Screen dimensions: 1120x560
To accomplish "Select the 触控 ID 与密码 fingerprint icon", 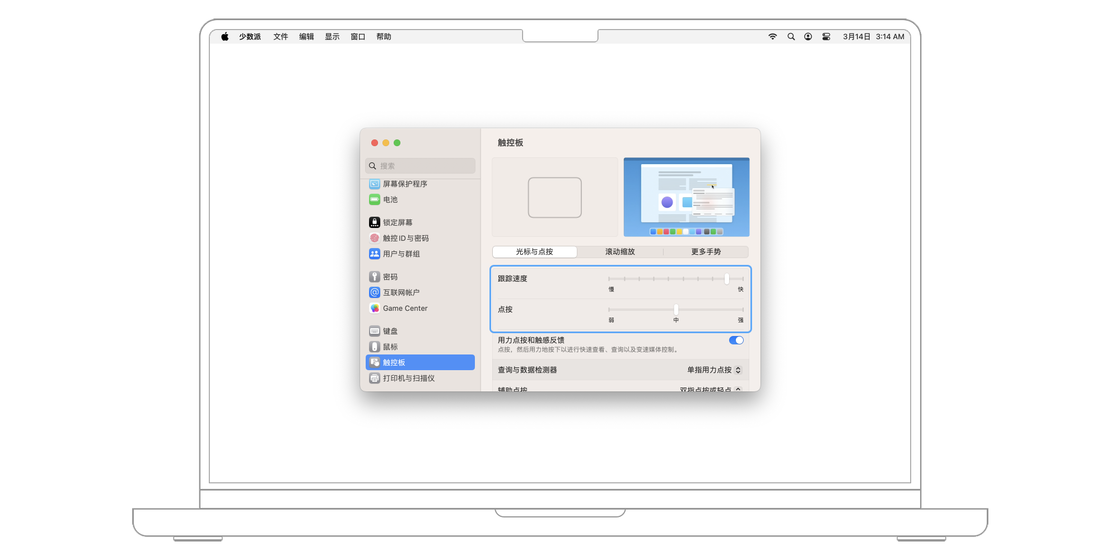I will click(374, 238).
